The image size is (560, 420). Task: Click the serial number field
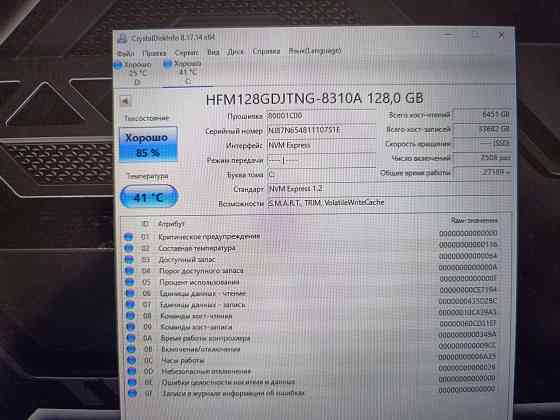(321, 130)
